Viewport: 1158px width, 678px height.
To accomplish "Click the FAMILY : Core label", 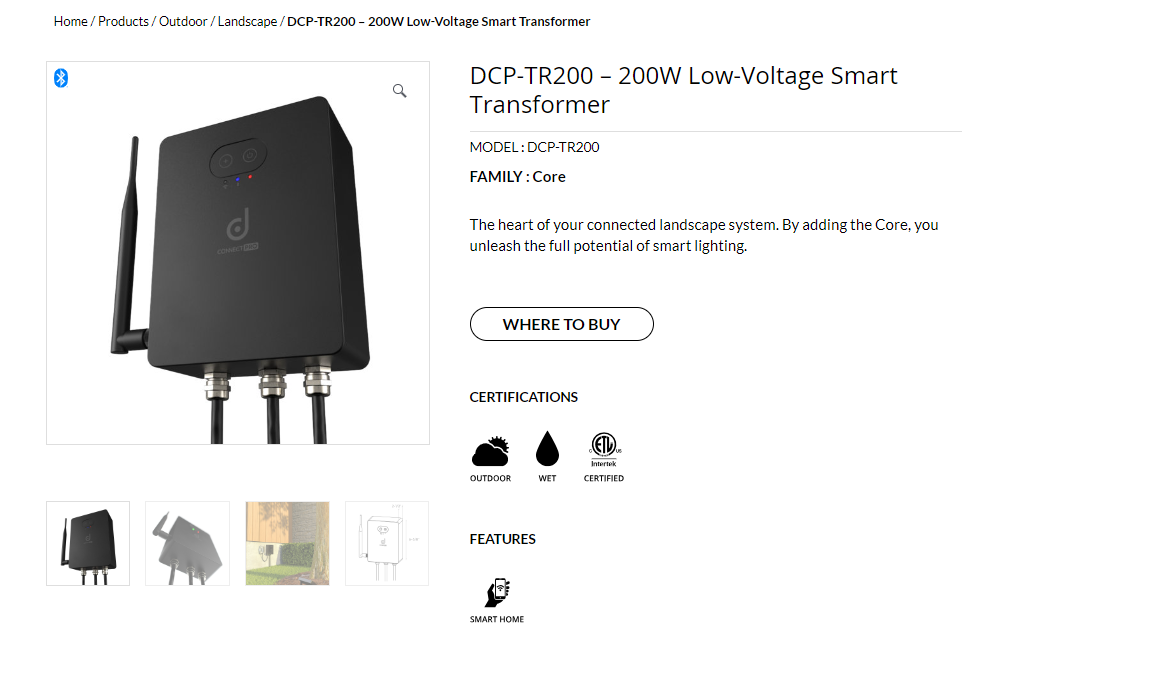I will pos(518,177).
